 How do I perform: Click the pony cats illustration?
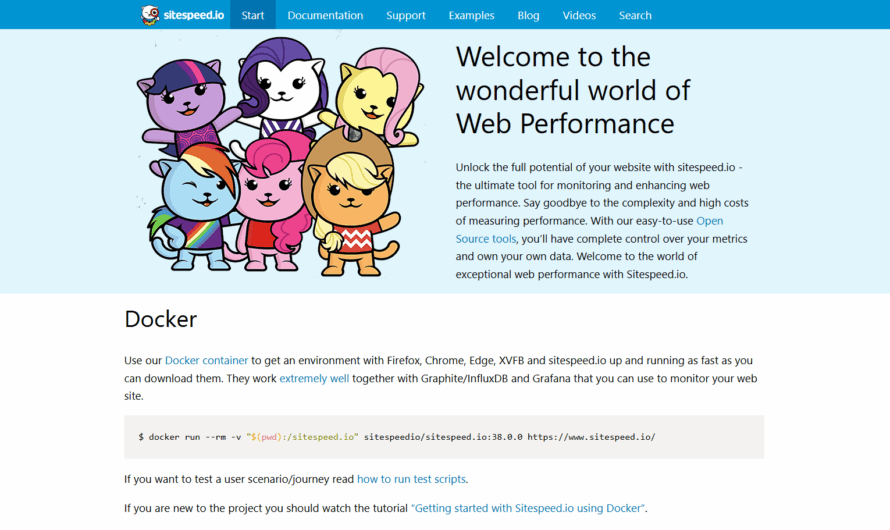pos(280,157)
